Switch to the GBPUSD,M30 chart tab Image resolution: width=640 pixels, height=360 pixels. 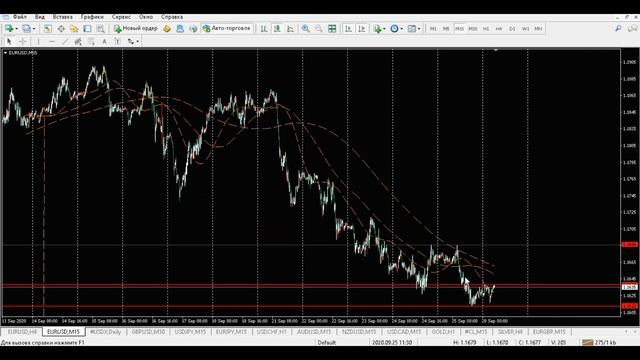click(x=148, y=332)
